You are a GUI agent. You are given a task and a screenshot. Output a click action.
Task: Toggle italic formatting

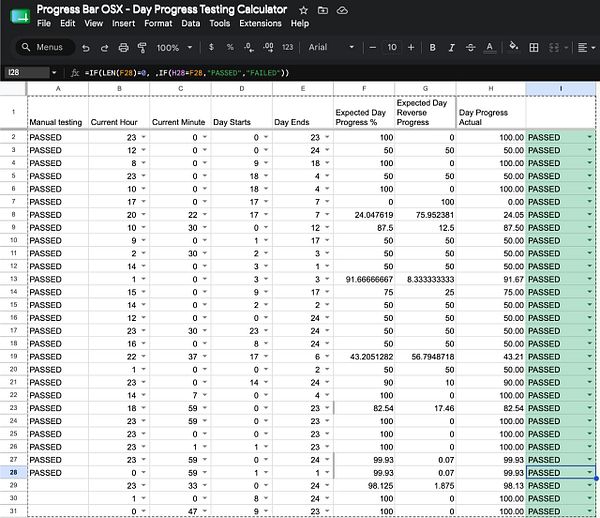point(452,47)
